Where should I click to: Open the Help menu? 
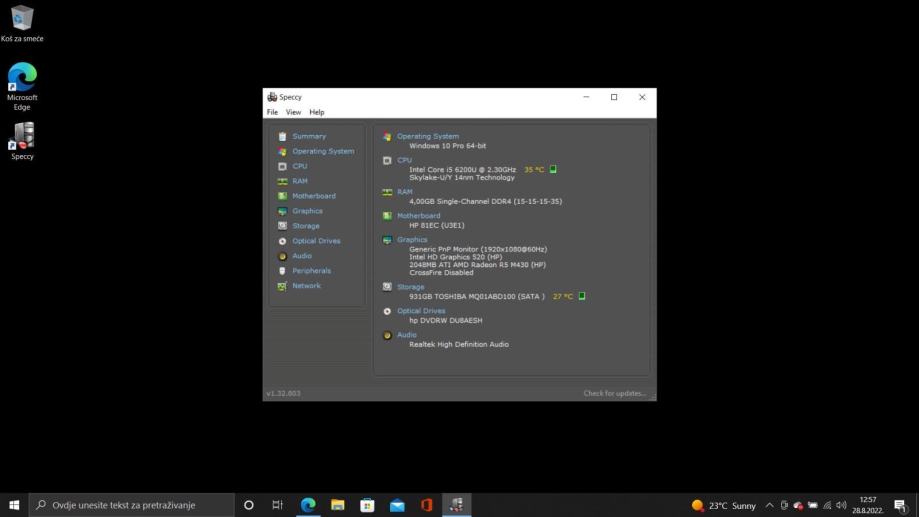316,112
